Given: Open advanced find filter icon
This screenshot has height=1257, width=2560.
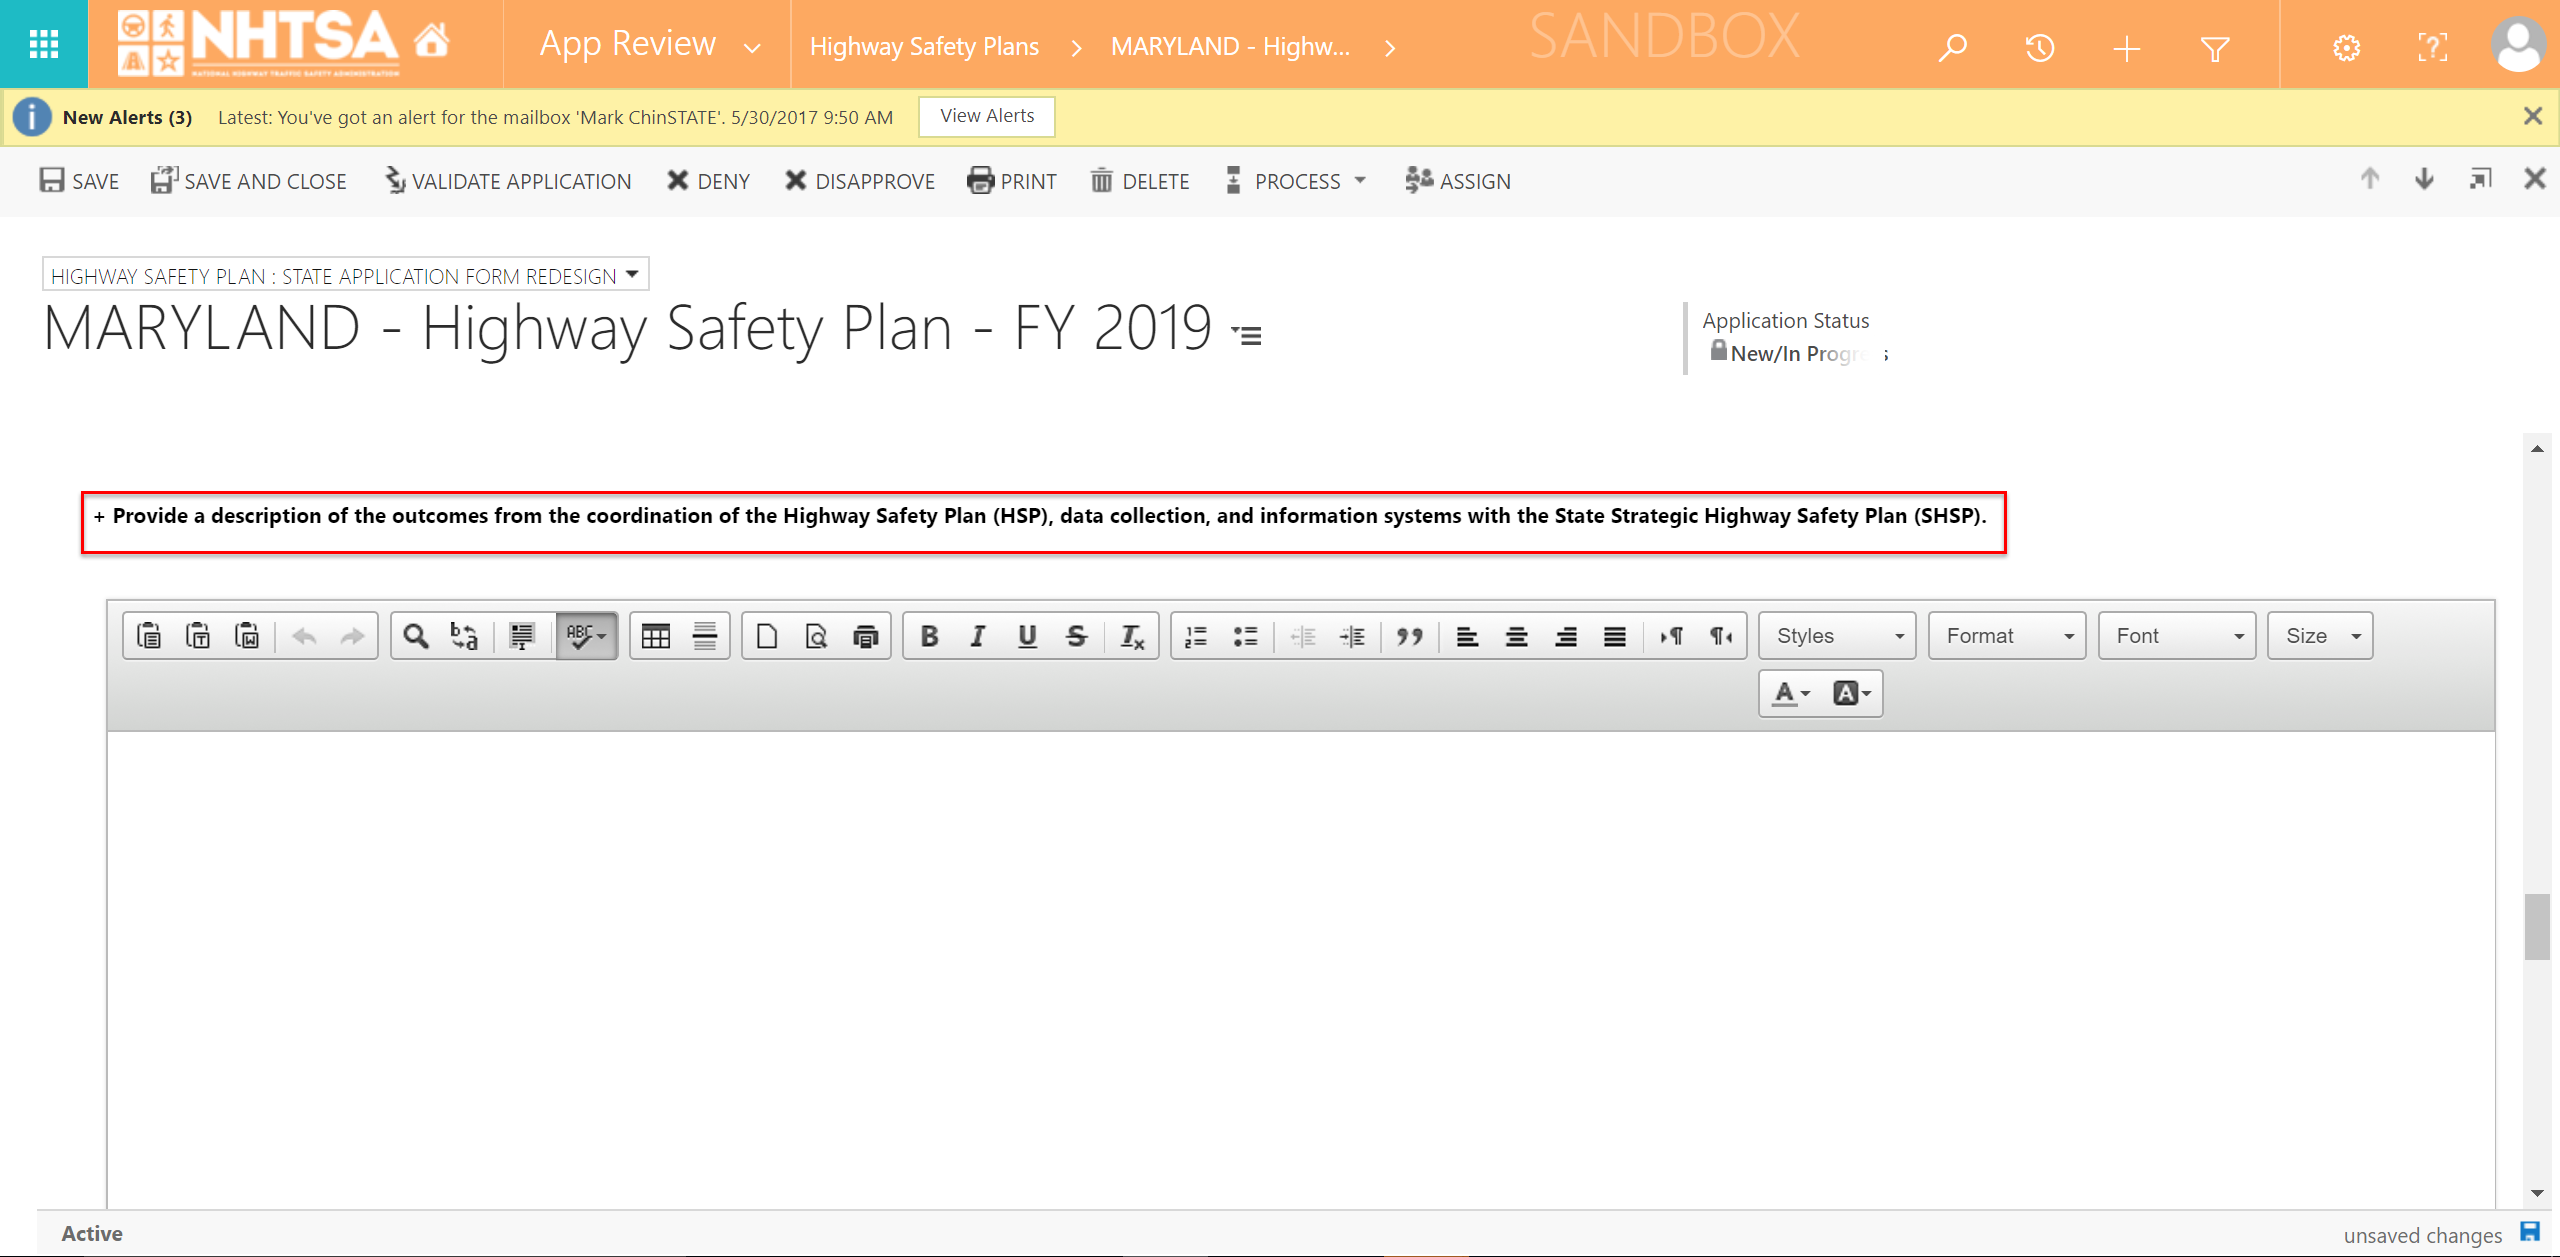Looking at the screenshot, I should pos(2215,47).
